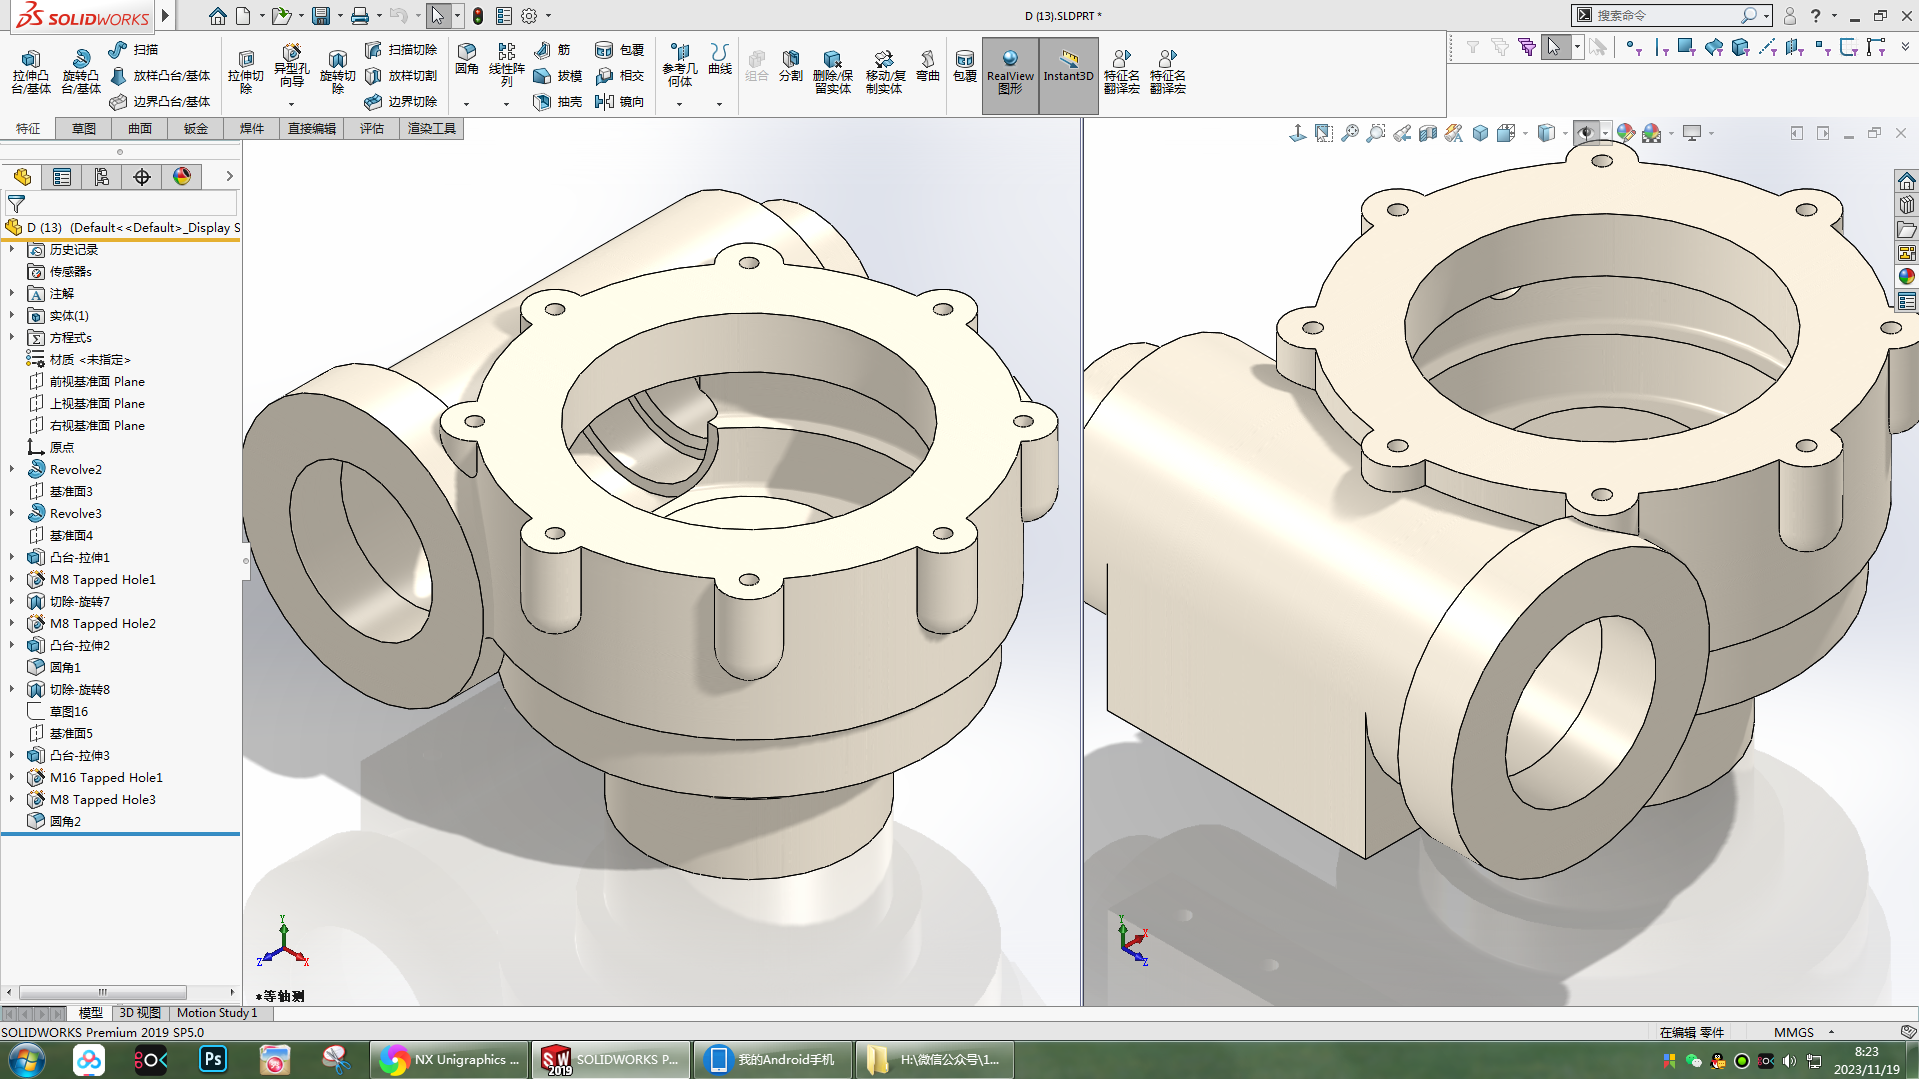Open the 渲染工具 render tools tab
The width and height of the screenshot is (1919, 1079).
pos(432,128)
